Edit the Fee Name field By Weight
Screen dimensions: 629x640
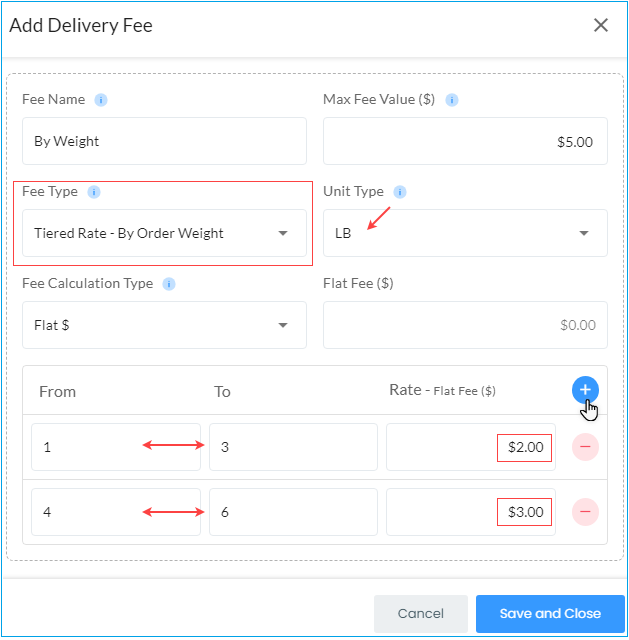click(164, 141)
